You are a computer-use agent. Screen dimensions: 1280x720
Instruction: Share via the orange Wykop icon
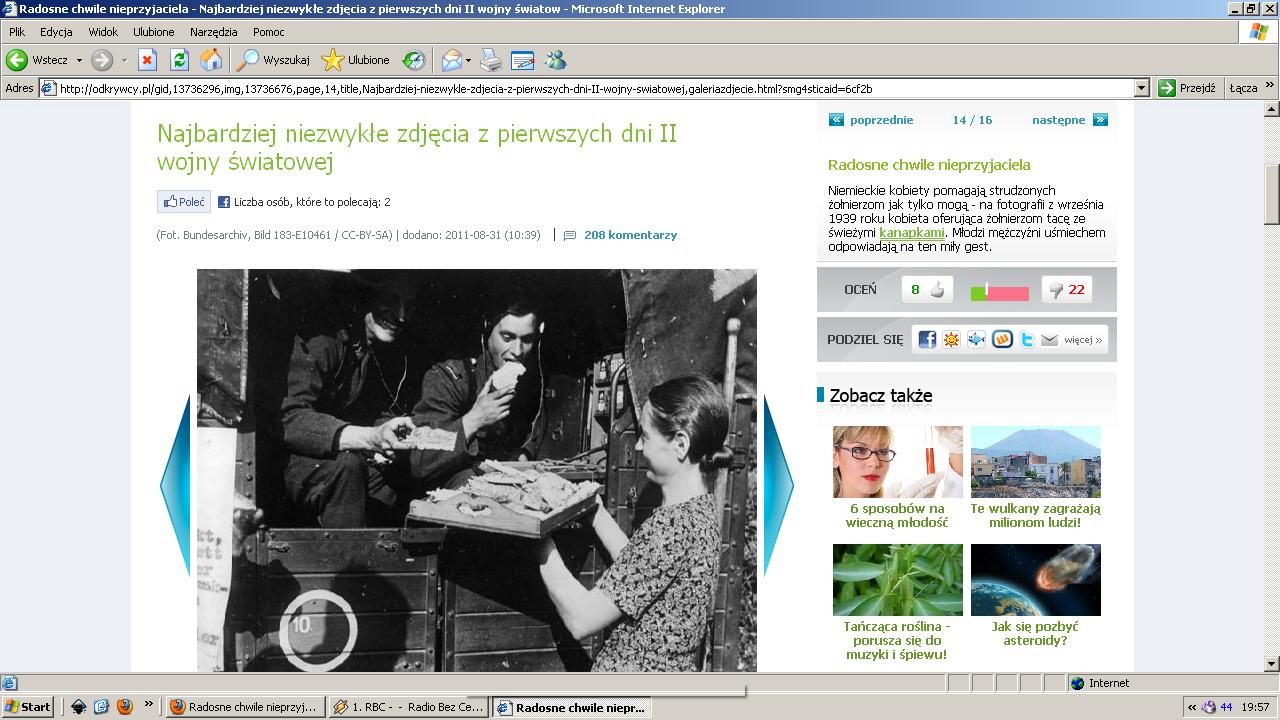pyautogui.click(x=1002, y=339)
